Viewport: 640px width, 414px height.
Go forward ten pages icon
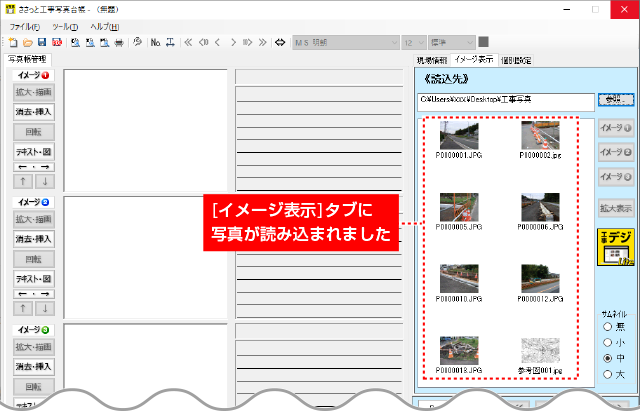coord(247,42)
